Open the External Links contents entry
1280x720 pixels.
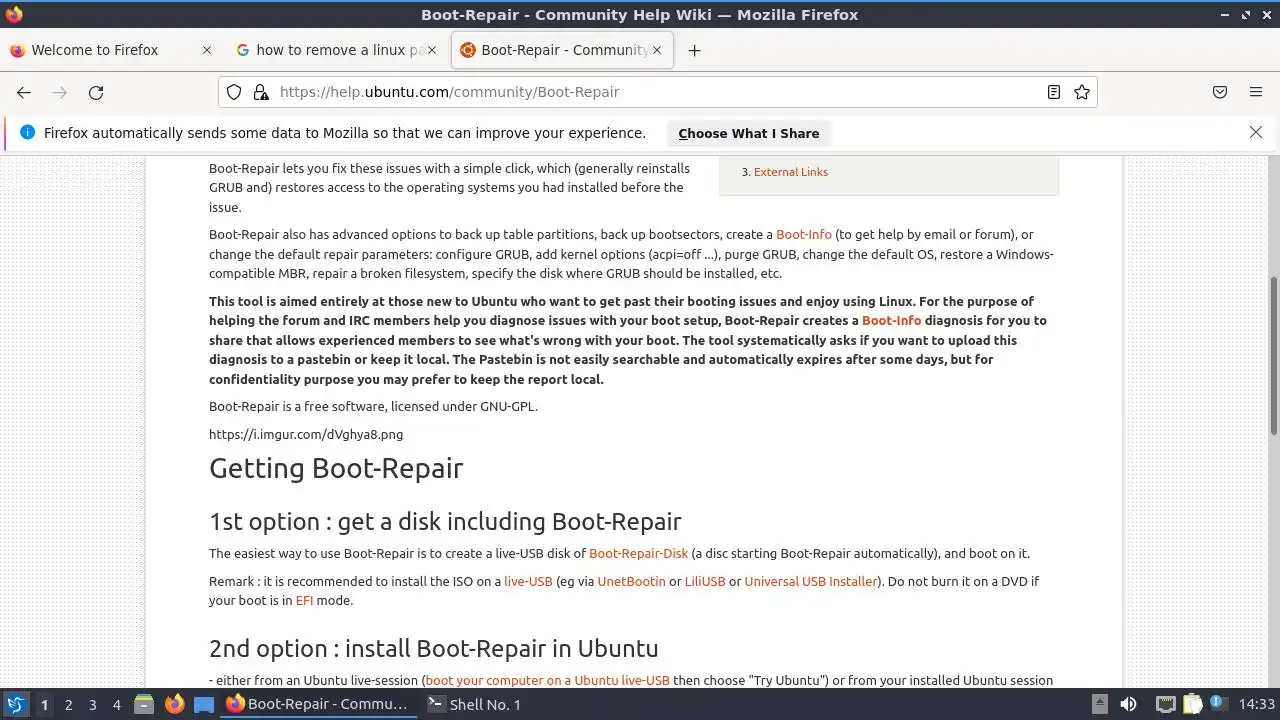click(x=790, y=172)
